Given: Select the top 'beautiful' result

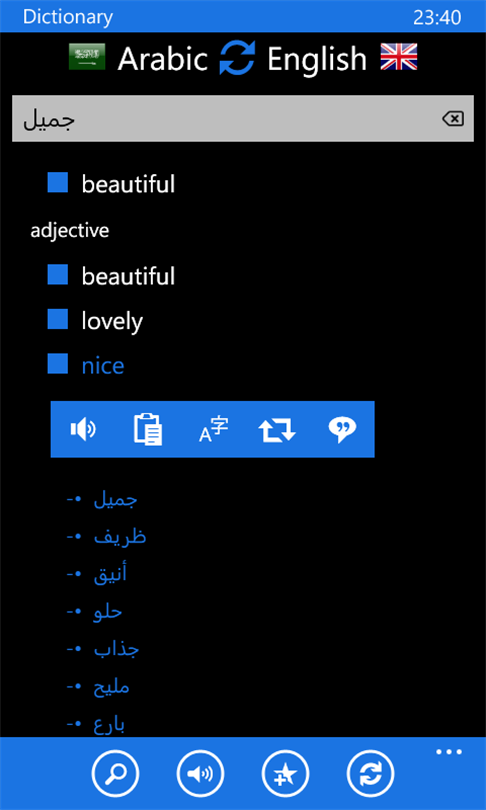Looking at the screenshot, I should coord(128,184).
